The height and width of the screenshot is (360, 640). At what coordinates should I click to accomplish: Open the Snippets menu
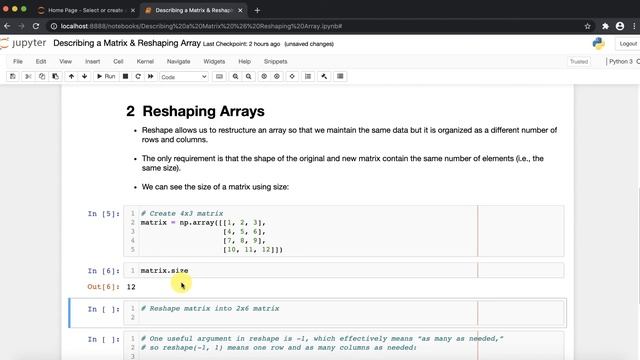276,62
